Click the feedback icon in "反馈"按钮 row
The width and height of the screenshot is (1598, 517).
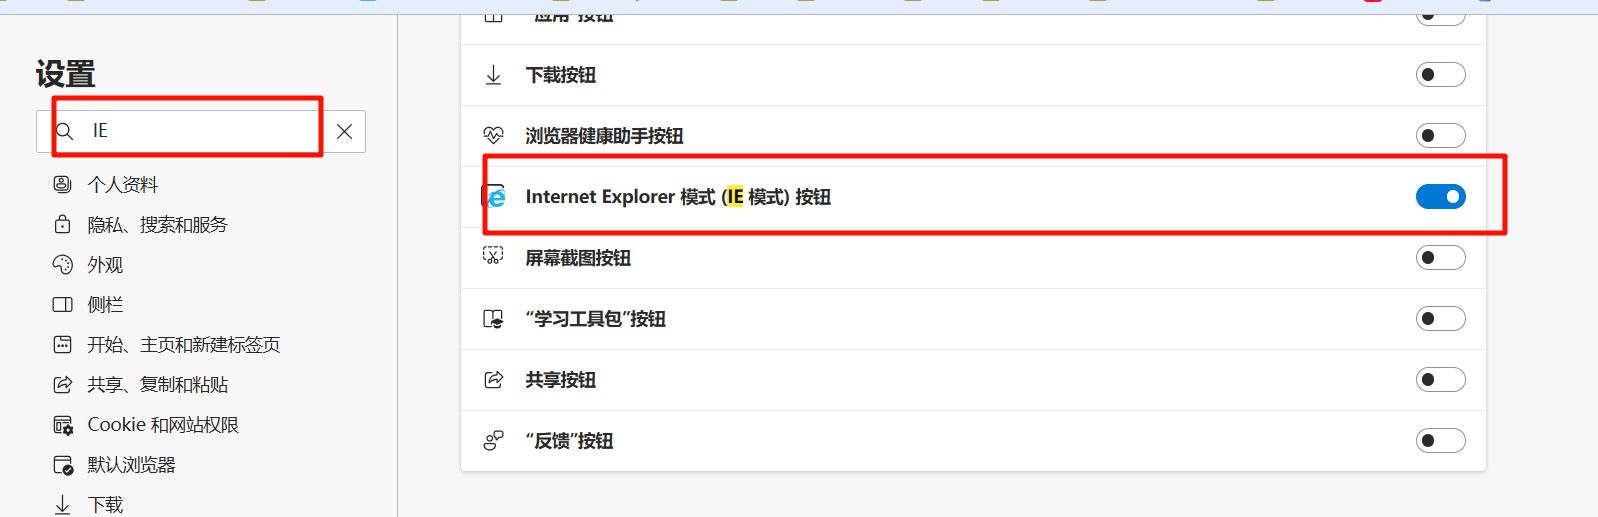coord(493,441)
